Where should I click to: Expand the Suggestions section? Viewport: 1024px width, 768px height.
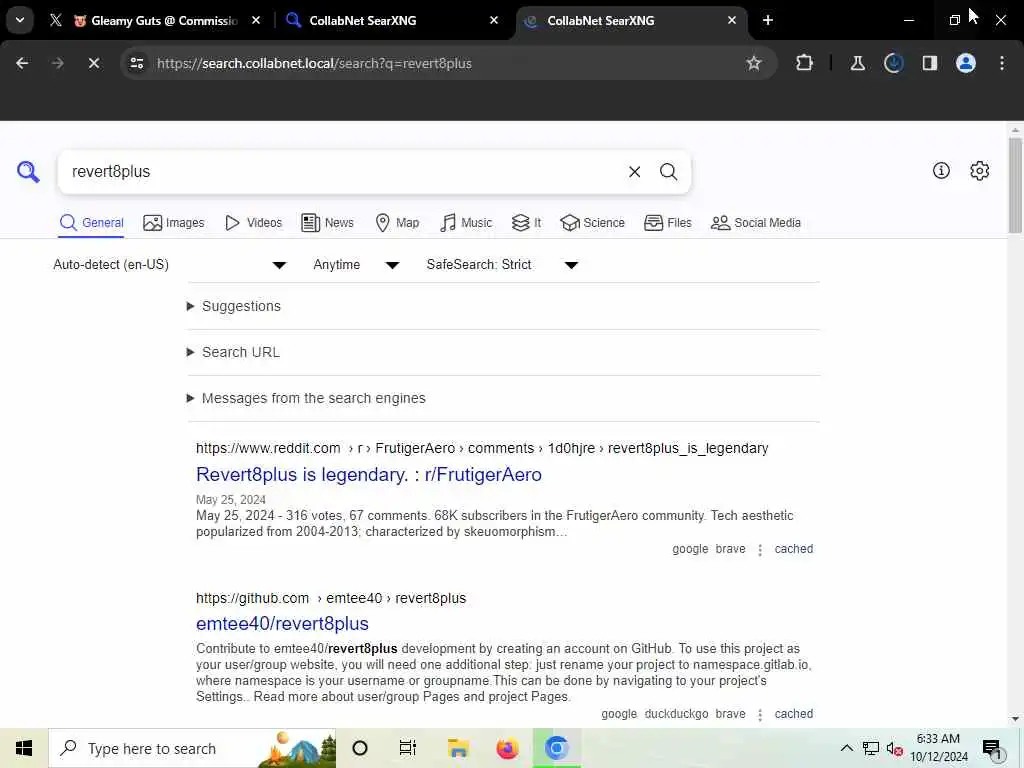[234, 306]
